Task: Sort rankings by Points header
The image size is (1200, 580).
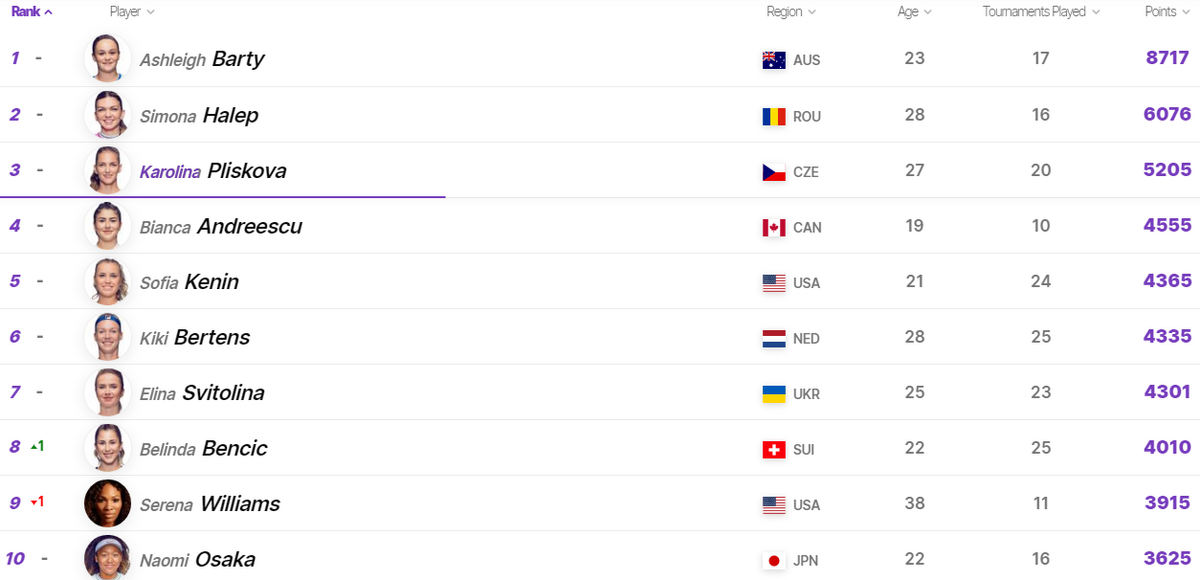Action: click(x=1167, y=12)
